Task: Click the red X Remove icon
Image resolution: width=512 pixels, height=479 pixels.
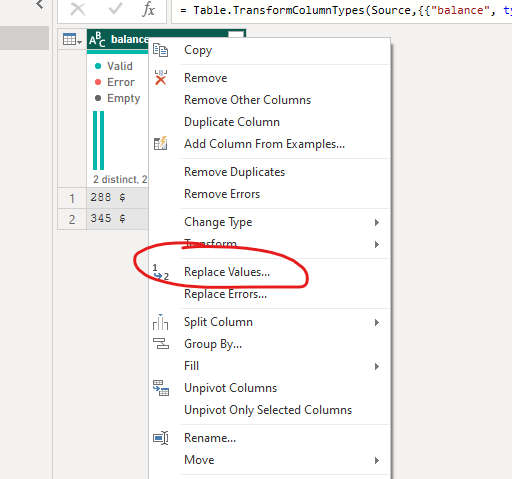Action: click(x=161, y=78)
